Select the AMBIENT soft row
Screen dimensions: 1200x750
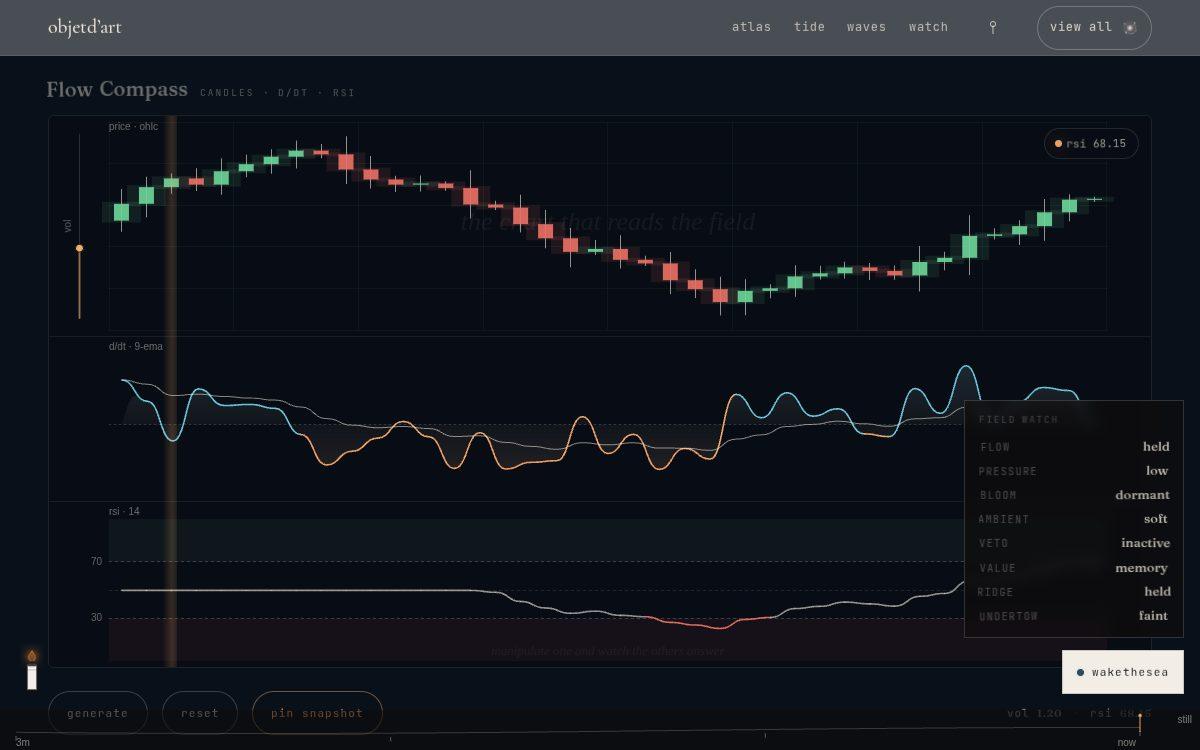pos(1074,519)
